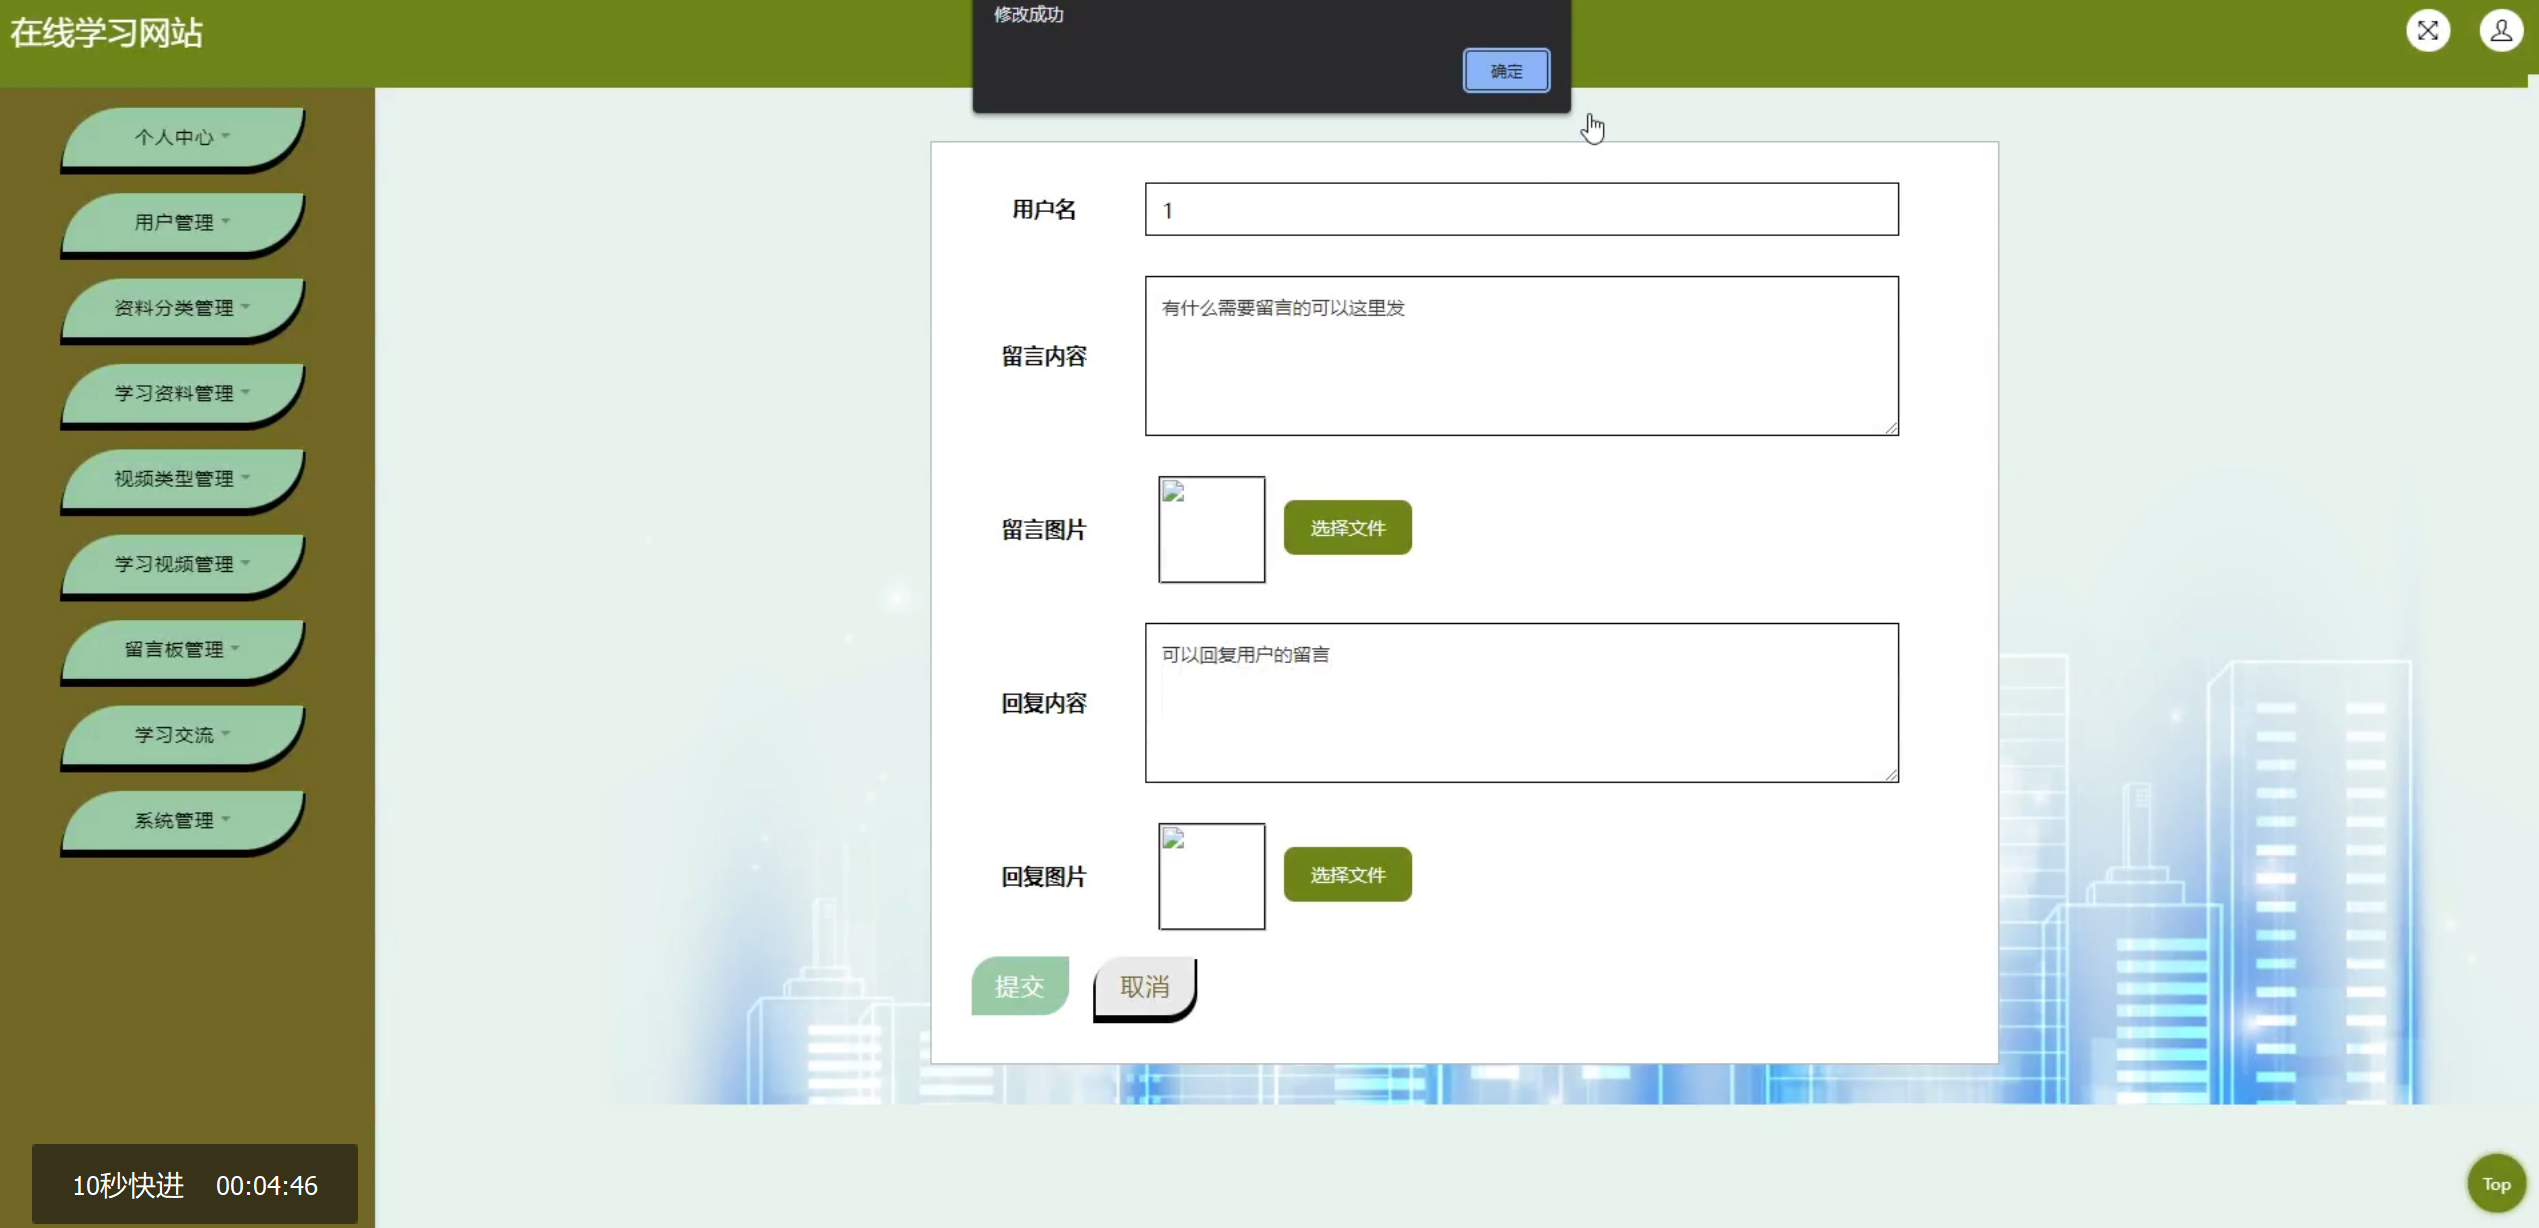Expand the 资料分类管理 menu
Screen dimensions: 2539x1228
click(182, 308)
